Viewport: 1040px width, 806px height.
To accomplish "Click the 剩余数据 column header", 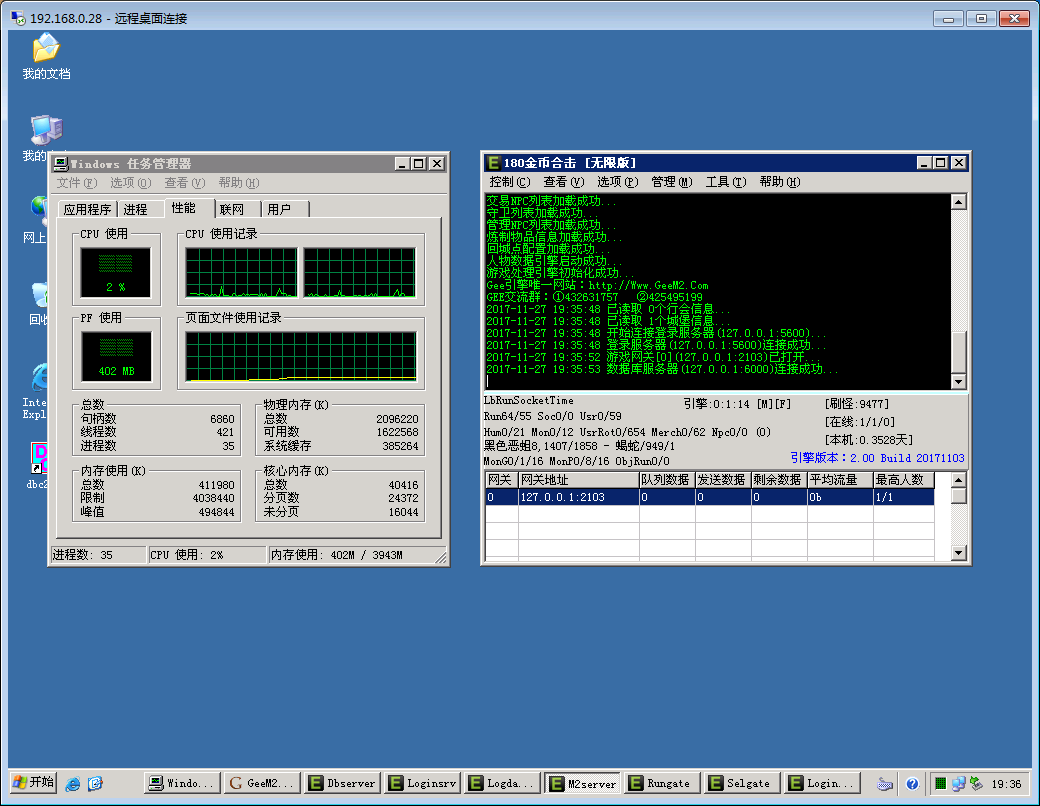I will 779,480.
